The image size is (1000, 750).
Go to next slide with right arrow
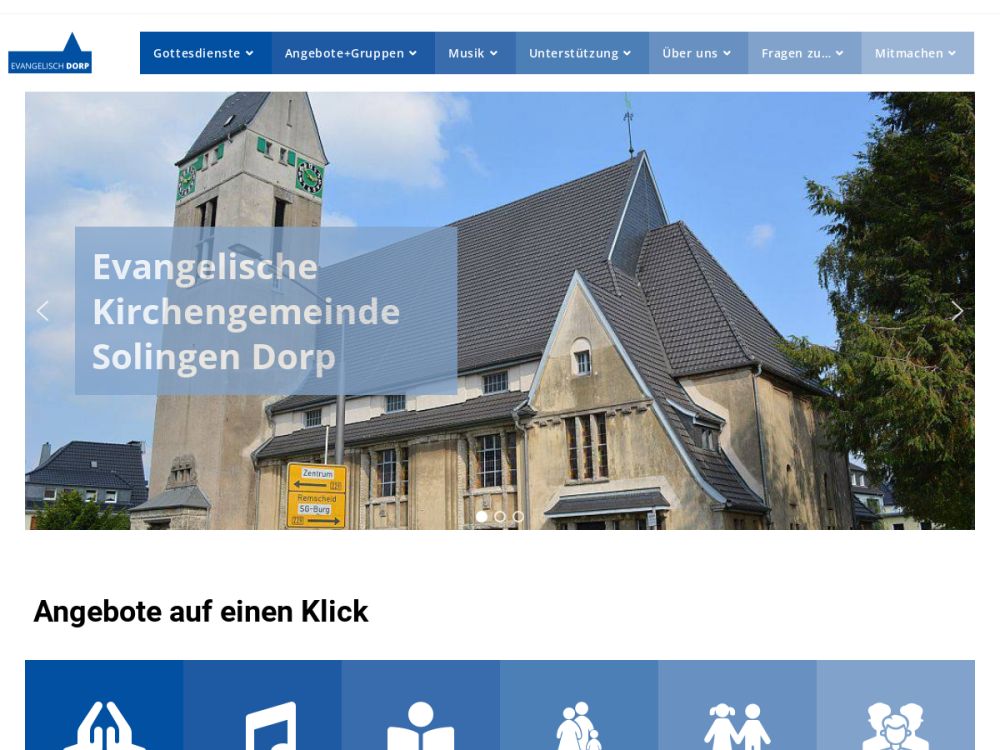click(957, 311)
